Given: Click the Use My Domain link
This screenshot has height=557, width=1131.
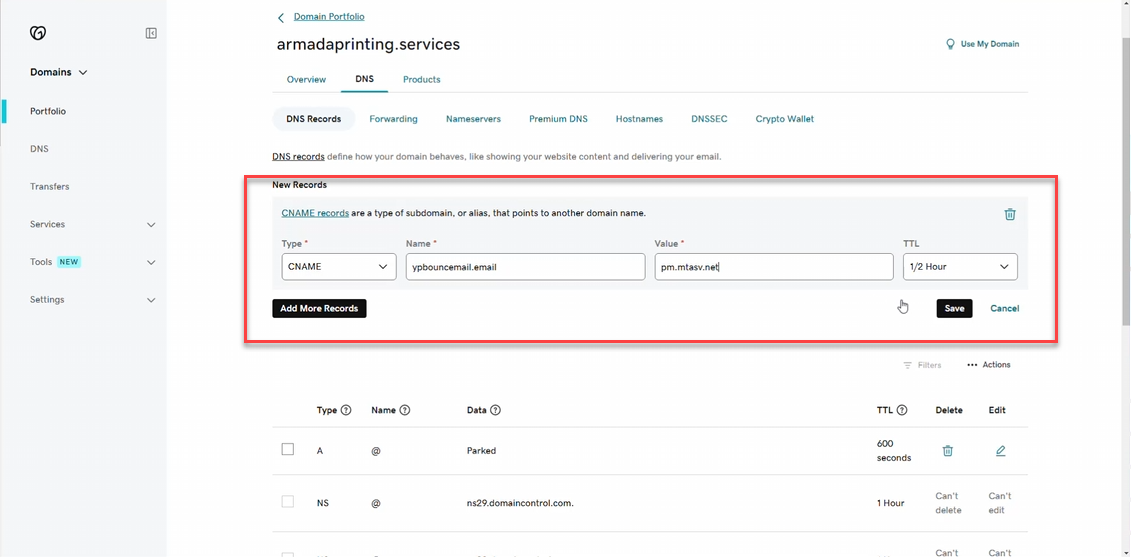Looking at the screenshot, I should point(990,44).
